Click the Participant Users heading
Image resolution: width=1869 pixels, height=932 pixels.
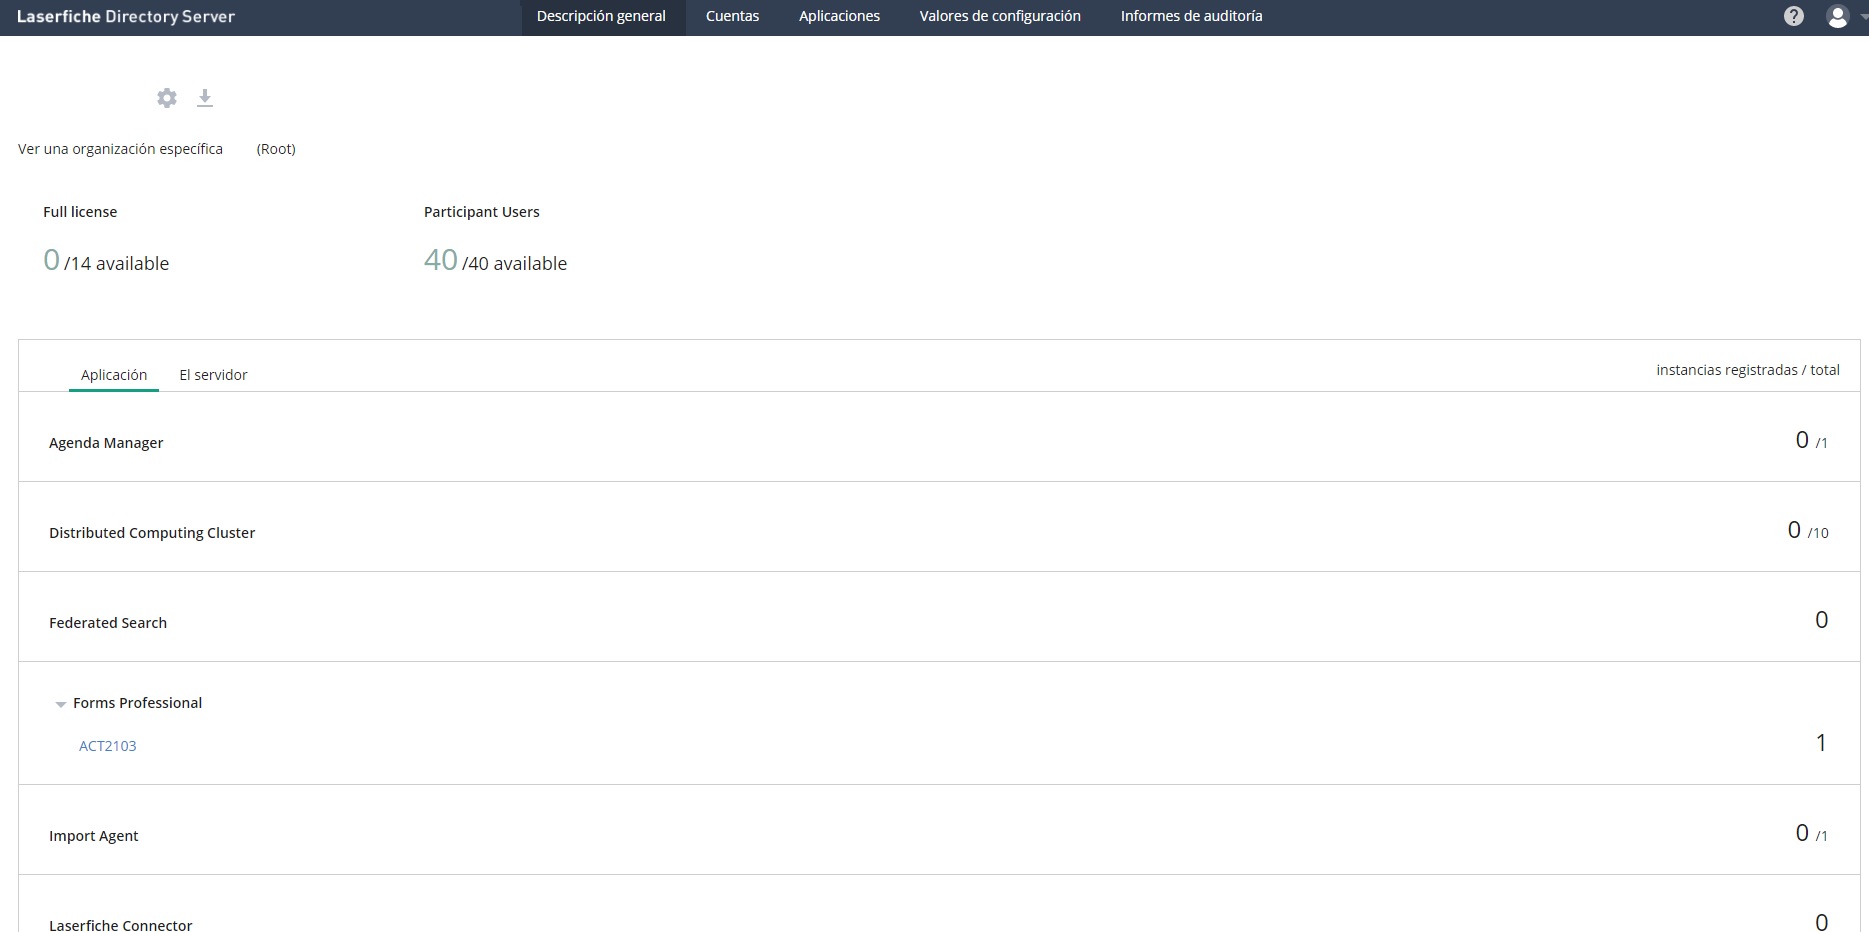[482, 212]
